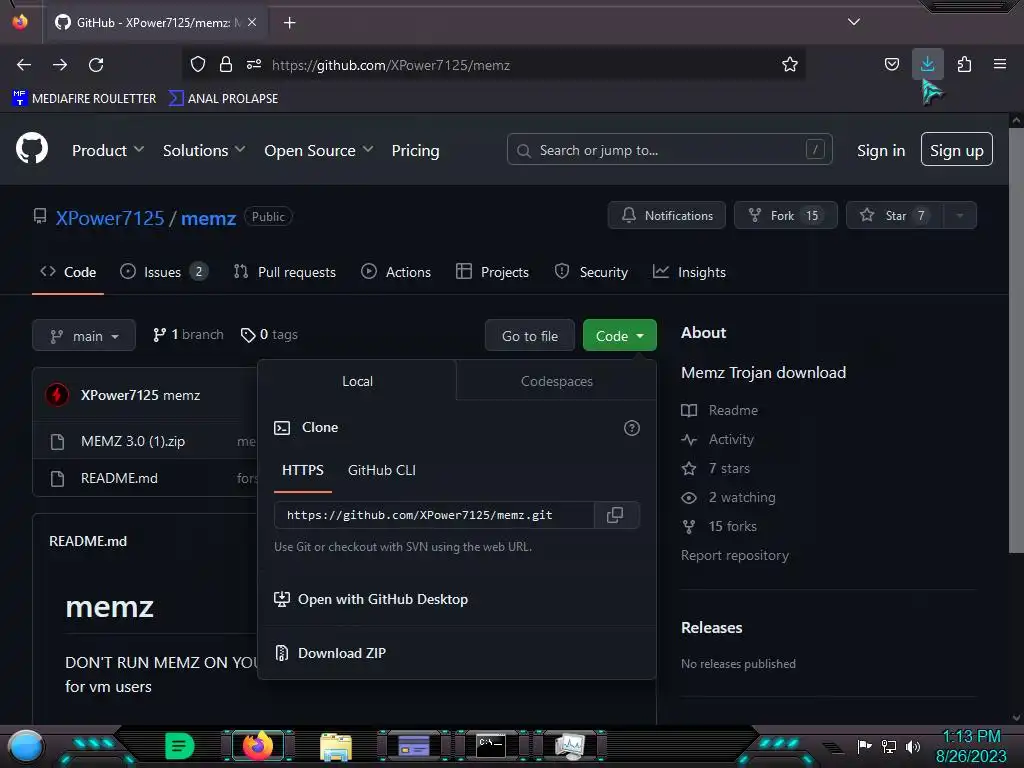
Task: View the 7 stars link
Action: click(x=715, y=468)
